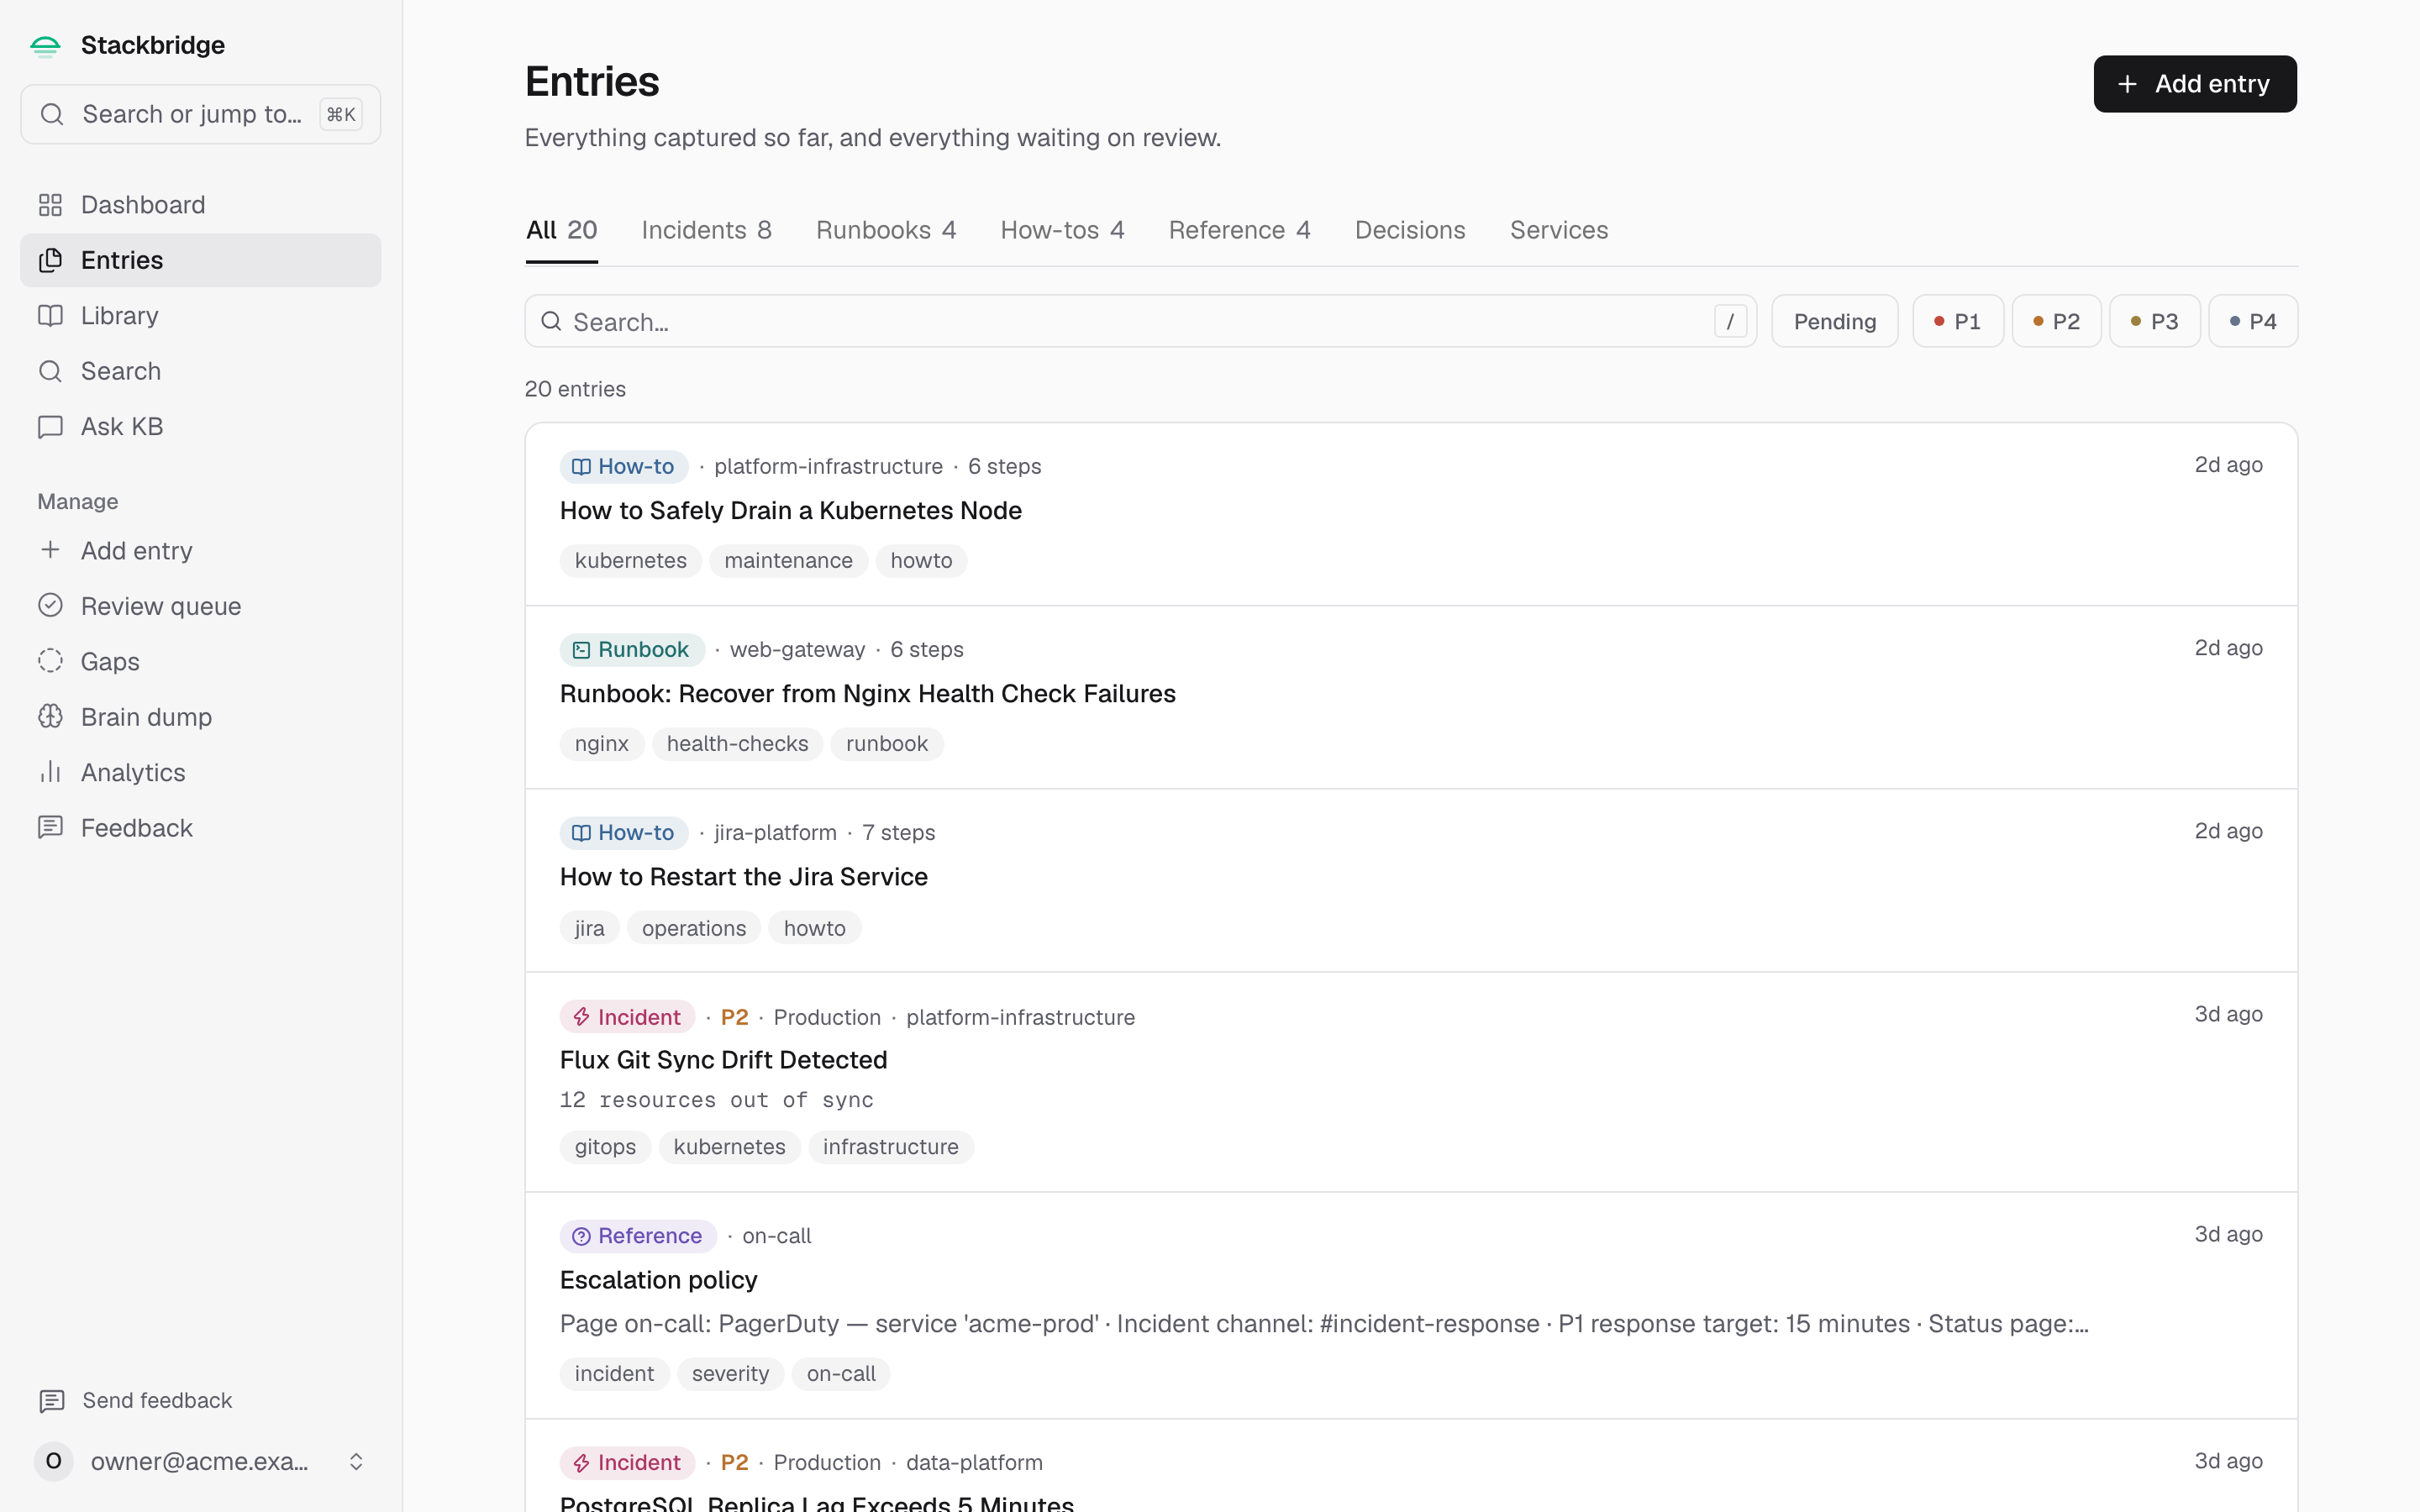Switch to the Incidents tab
The image size is (2420, 1512).
click(x=707, y=230)
